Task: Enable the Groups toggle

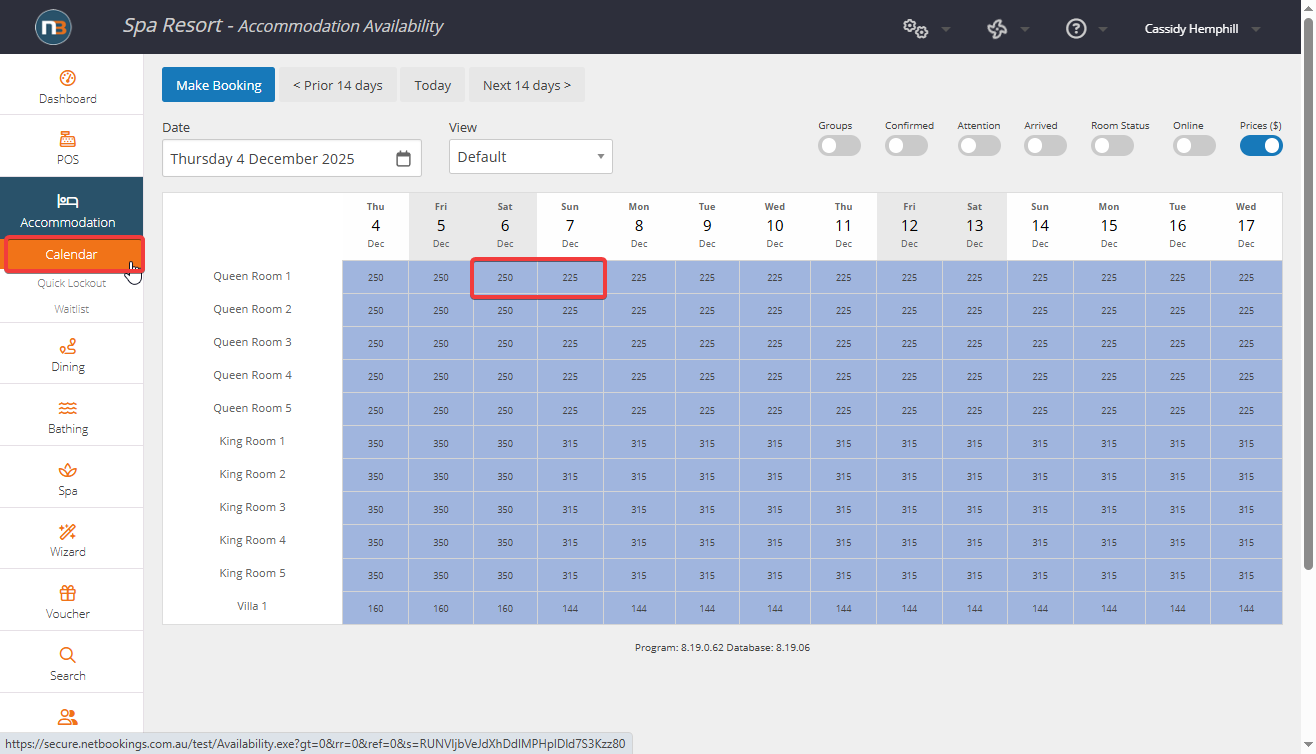Action: (x=839, y=146)
